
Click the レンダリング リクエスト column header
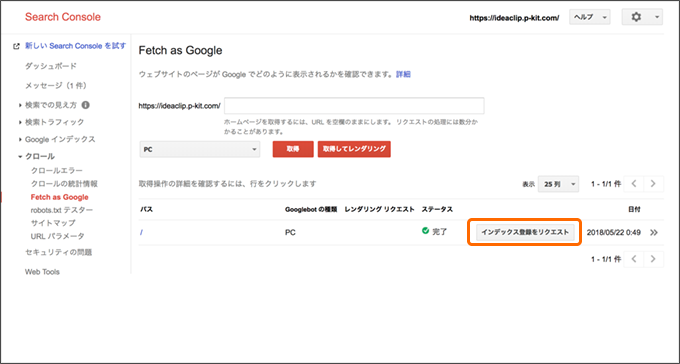(x=379, y=210)
